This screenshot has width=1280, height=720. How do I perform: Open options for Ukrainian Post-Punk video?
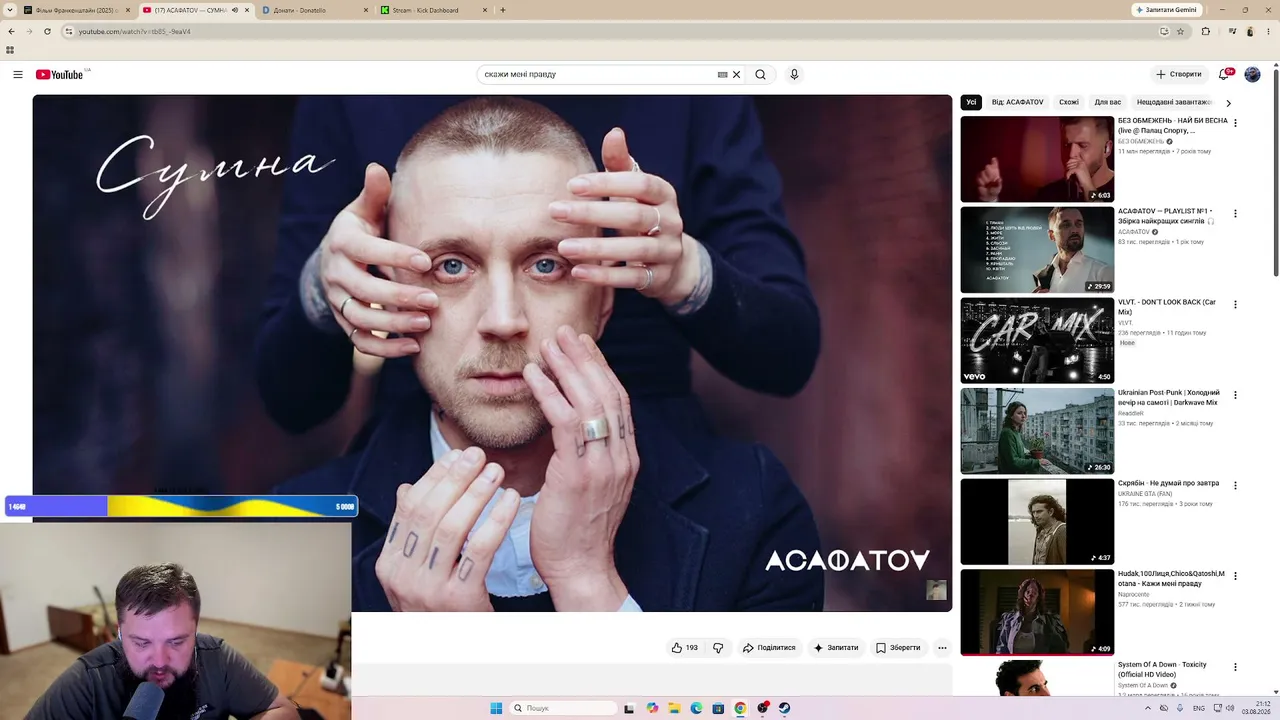coord(1235,395)
